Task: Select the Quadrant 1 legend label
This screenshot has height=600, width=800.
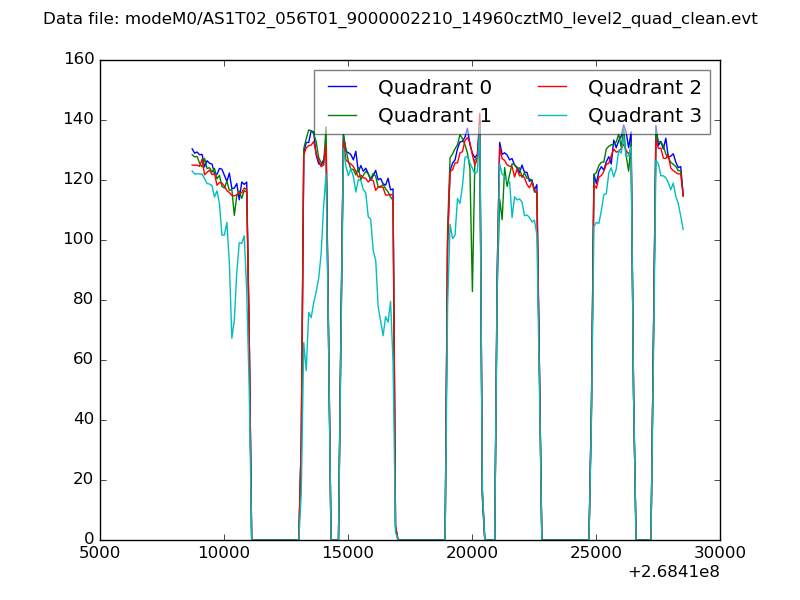Action: click(434, 115)
